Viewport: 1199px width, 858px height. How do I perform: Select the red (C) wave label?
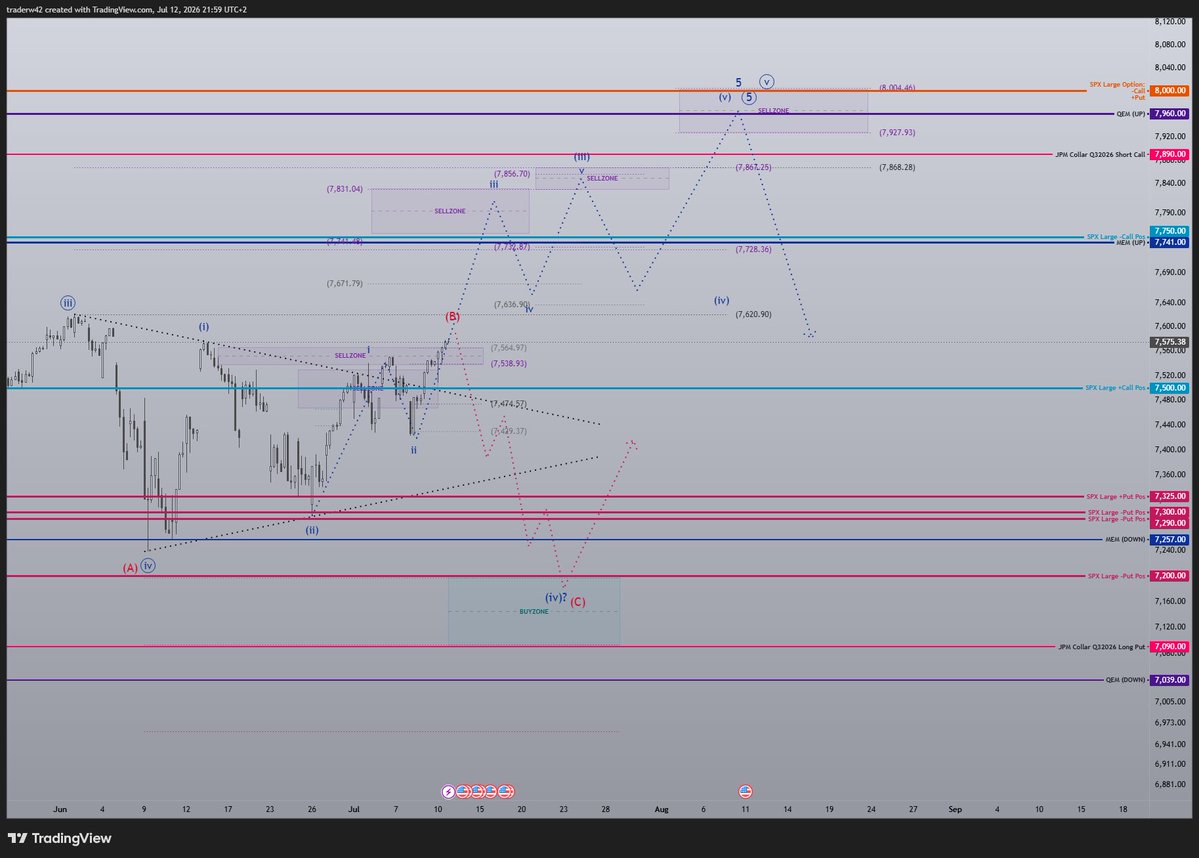click(578, 602)
